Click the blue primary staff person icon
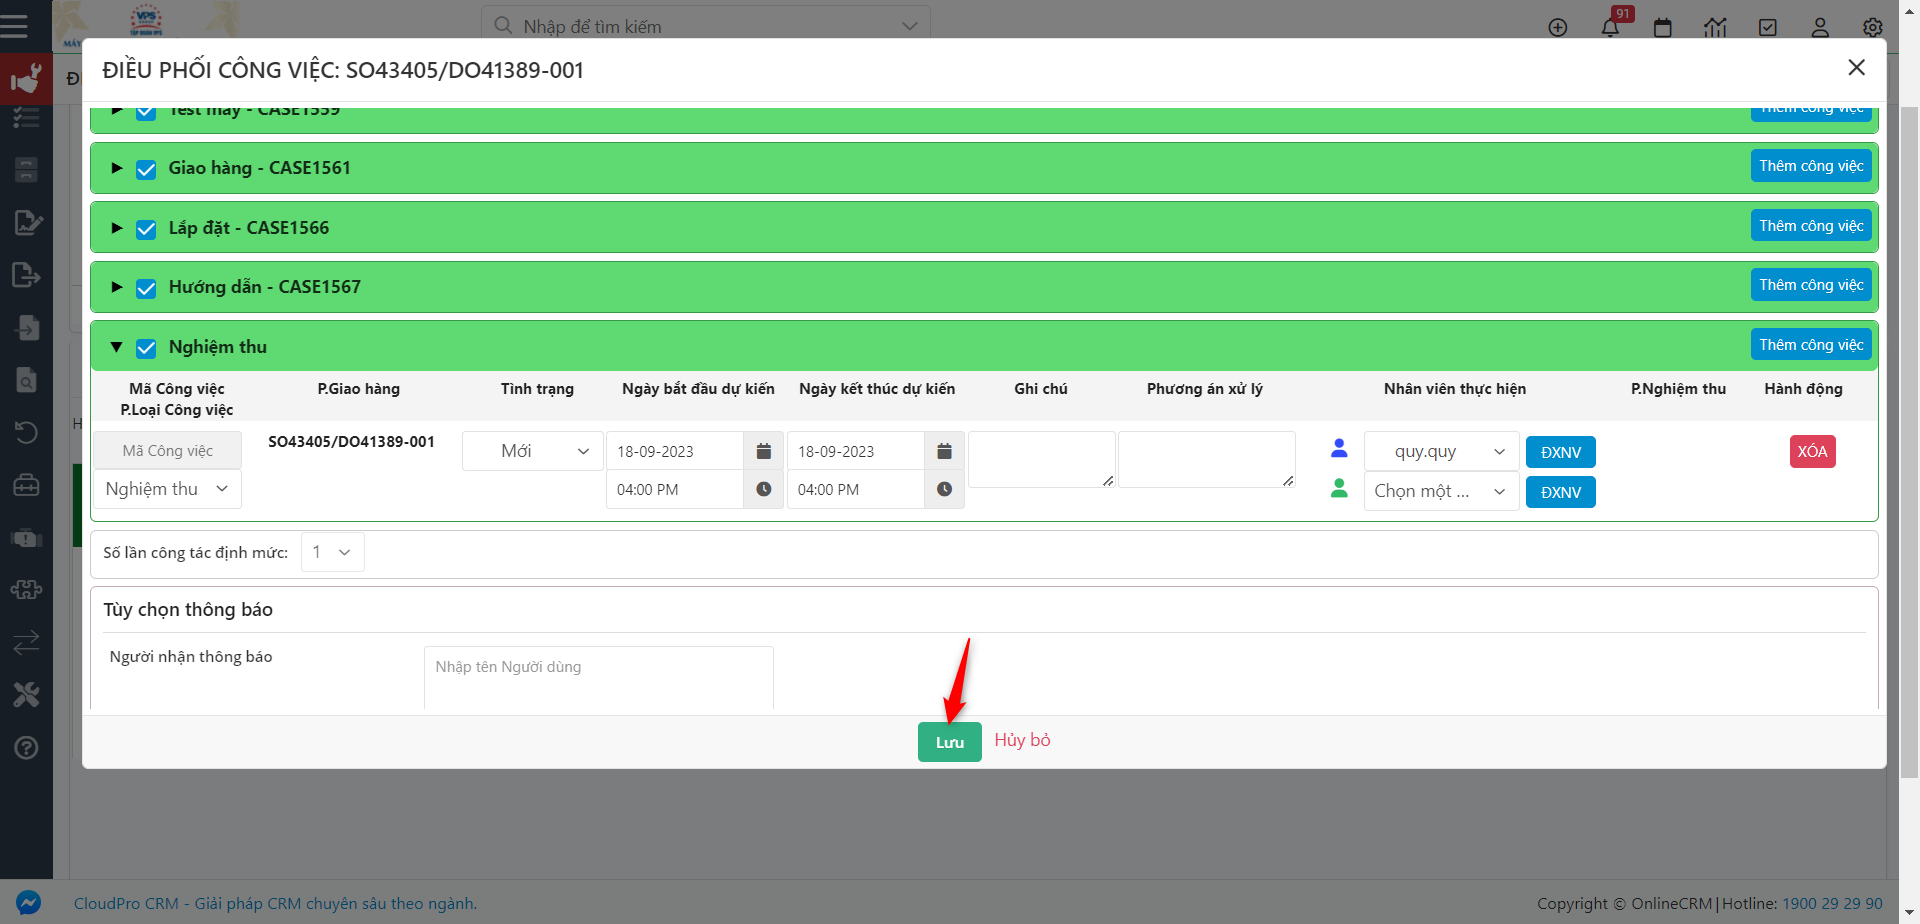1920x924 pixels. point(1339,448)
